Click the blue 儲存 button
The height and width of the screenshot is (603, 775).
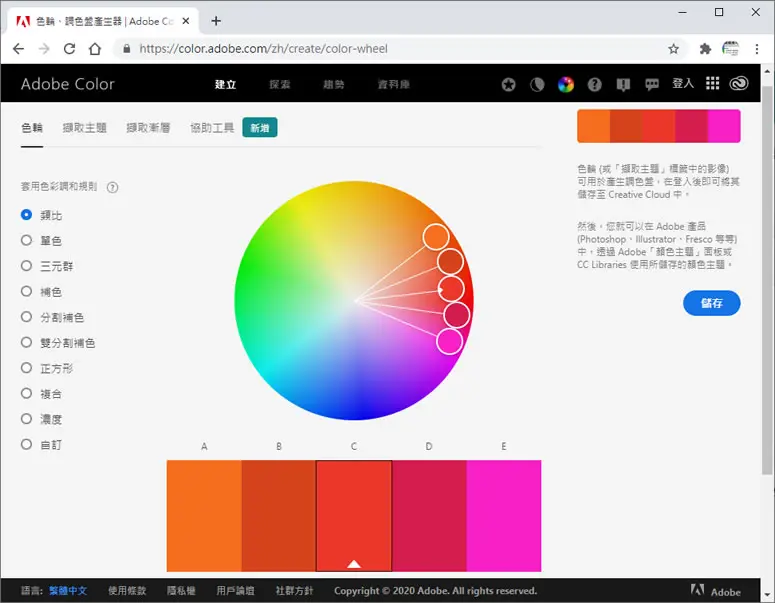pos(712,303)
